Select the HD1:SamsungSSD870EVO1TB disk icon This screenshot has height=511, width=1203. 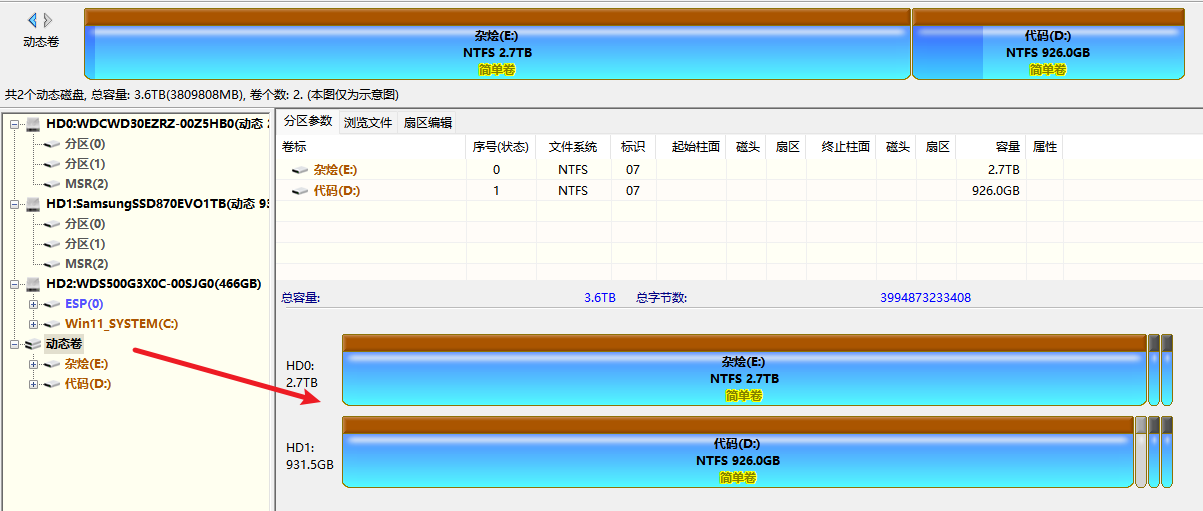pos(33,204)
